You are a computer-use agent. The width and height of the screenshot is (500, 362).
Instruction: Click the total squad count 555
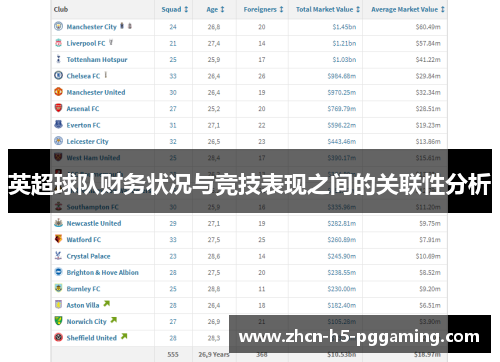coord(173,355)
